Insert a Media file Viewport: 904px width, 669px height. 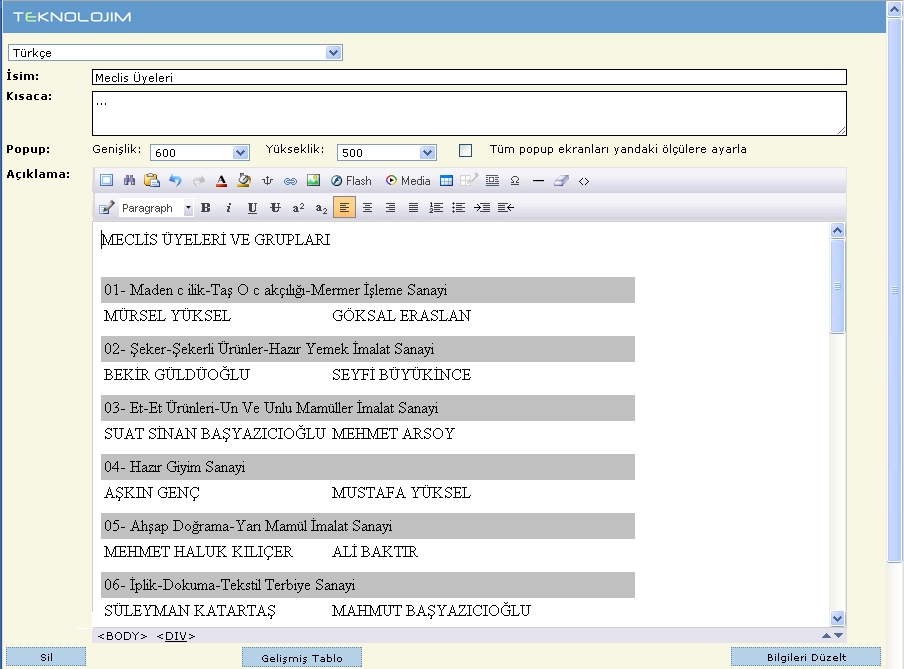pyautogui.click(x=408, y=181)
